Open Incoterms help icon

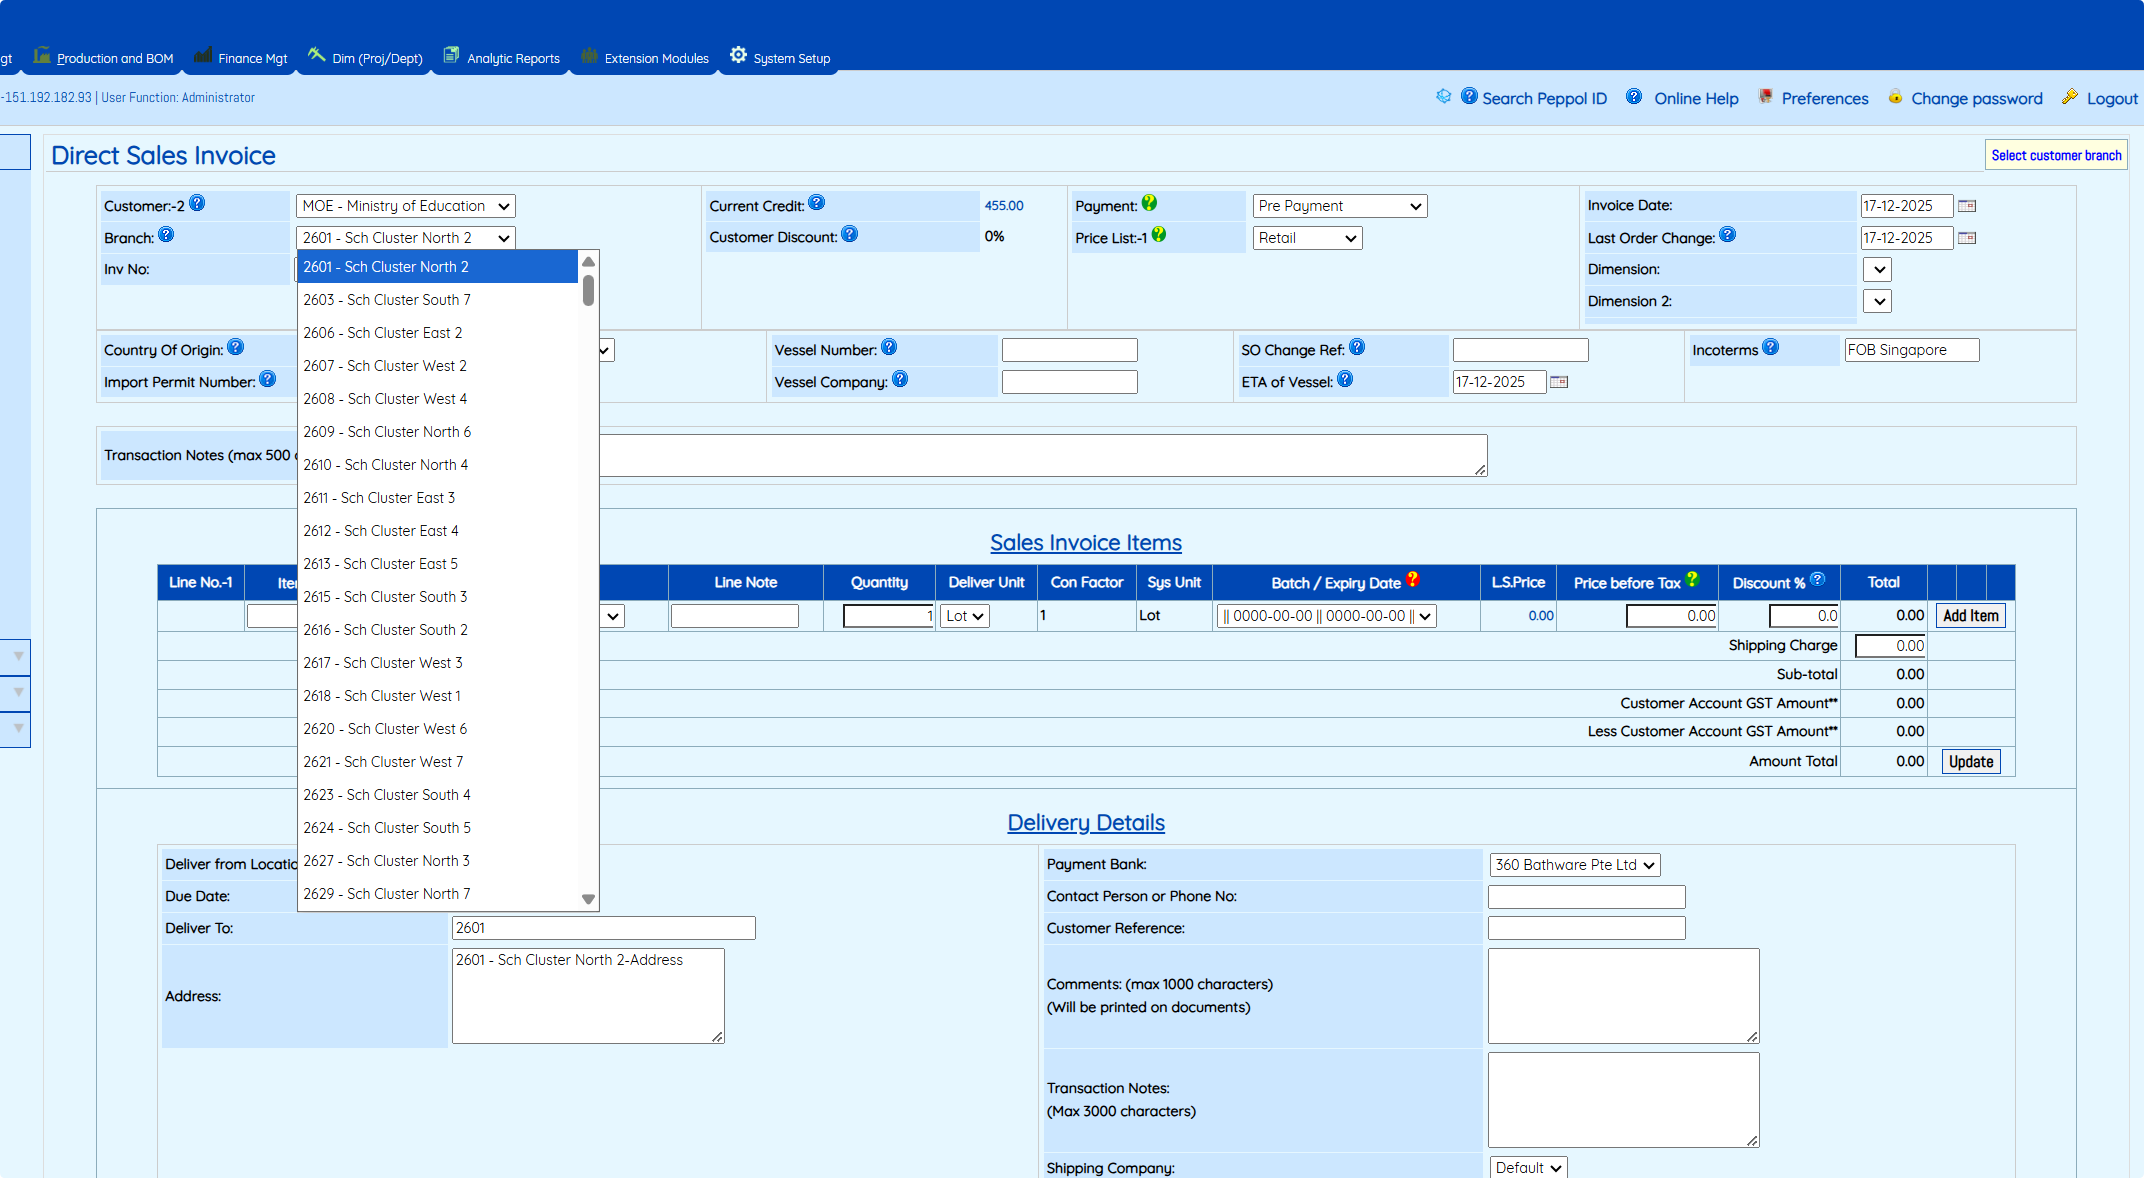[1770, 347]
